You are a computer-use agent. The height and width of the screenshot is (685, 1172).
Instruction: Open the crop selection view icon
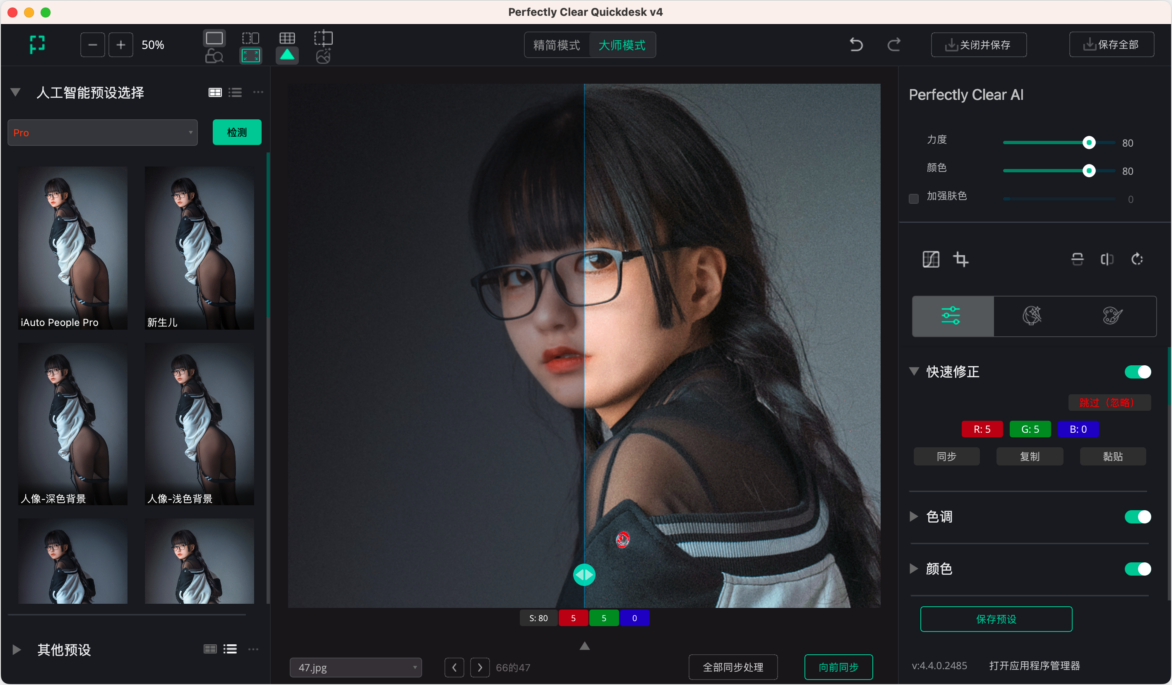[x=324, y=38]
